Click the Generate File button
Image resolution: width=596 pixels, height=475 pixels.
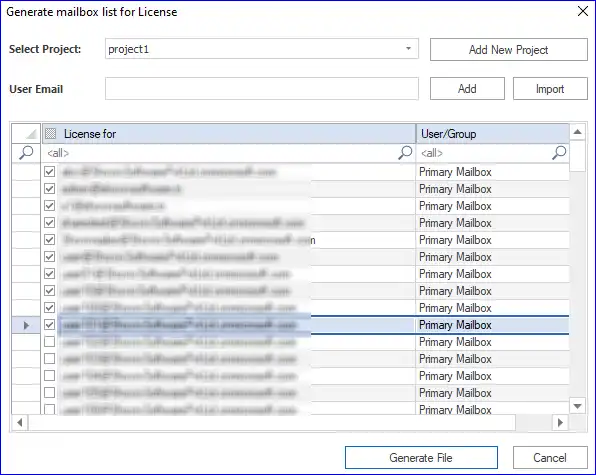click(x=421, y=458)
